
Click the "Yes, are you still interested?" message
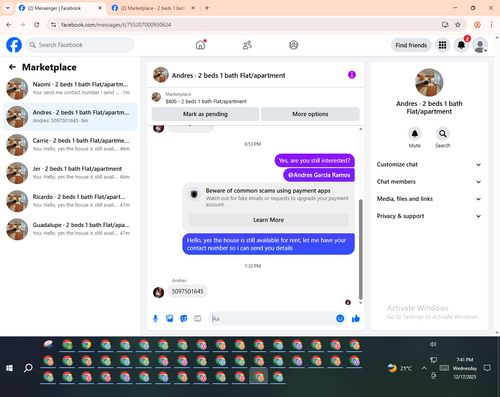tap(314, 161)
